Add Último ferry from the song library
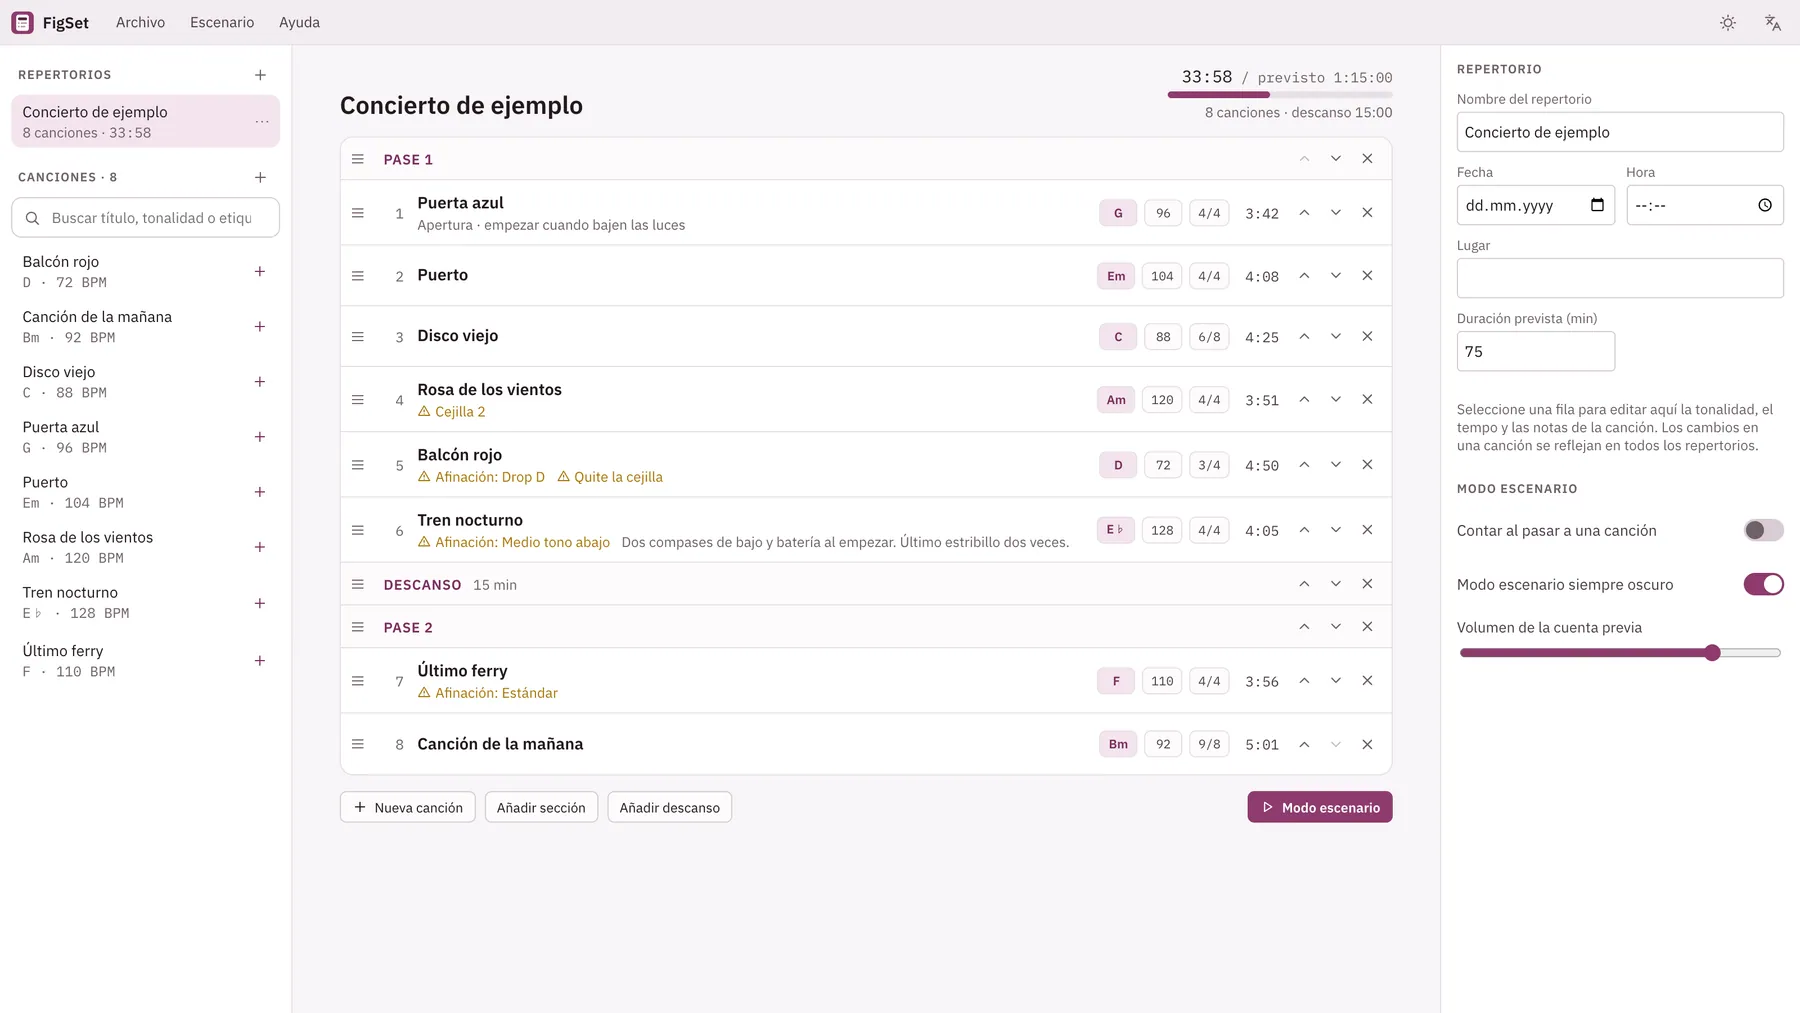 point(260,661)
